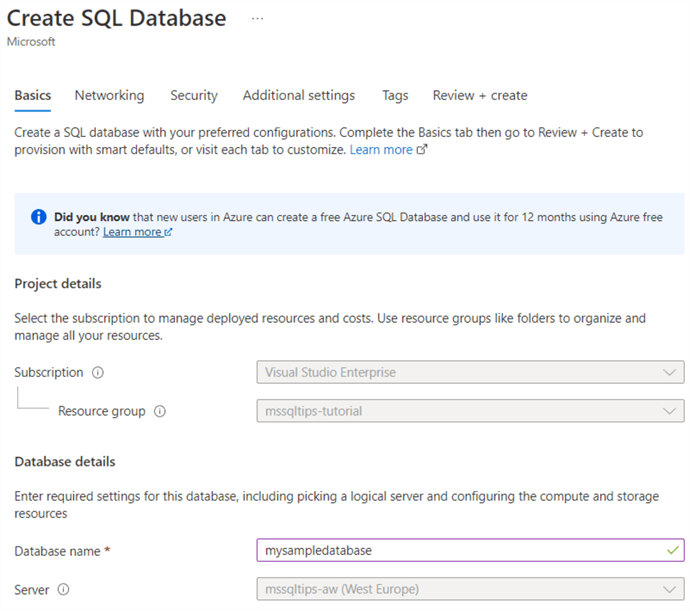This screenshot has width=690, height=611.
Task: Open the Subscription dropdown
Action: 470,373
